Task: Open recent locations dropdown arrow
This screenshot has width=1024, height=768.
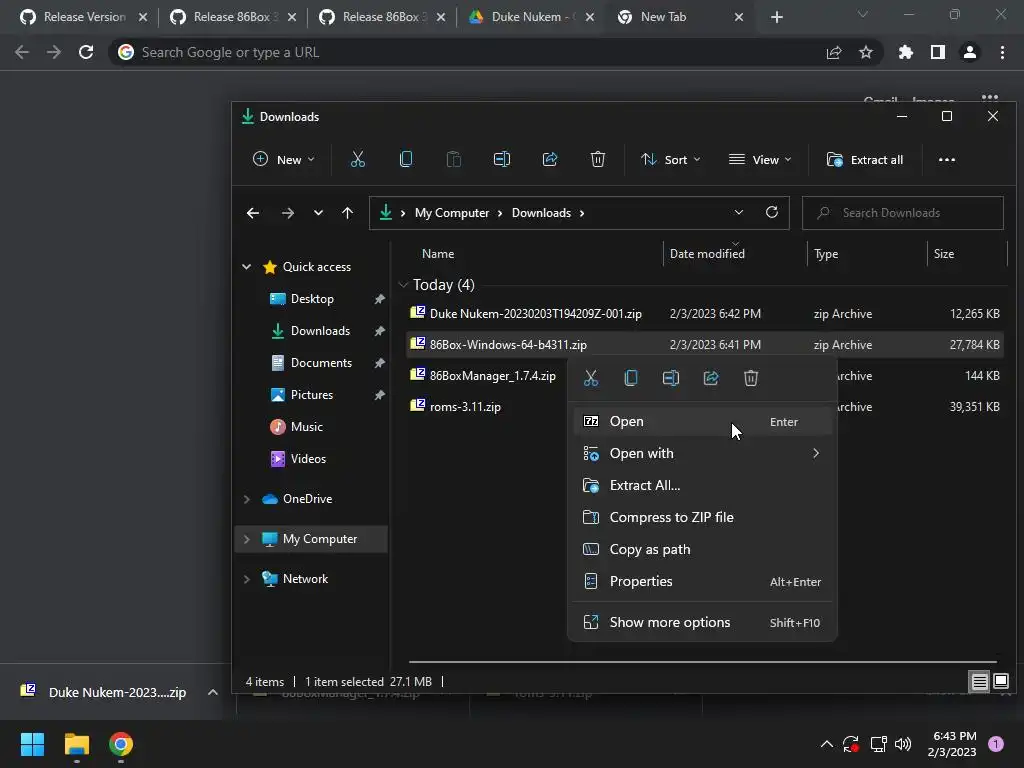Action: tap(318, 213)
